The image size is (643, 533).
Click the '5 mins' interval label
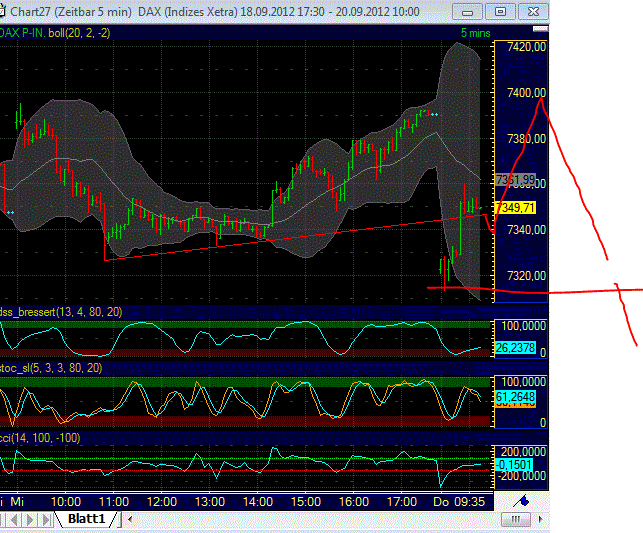(x=475, y=33)
